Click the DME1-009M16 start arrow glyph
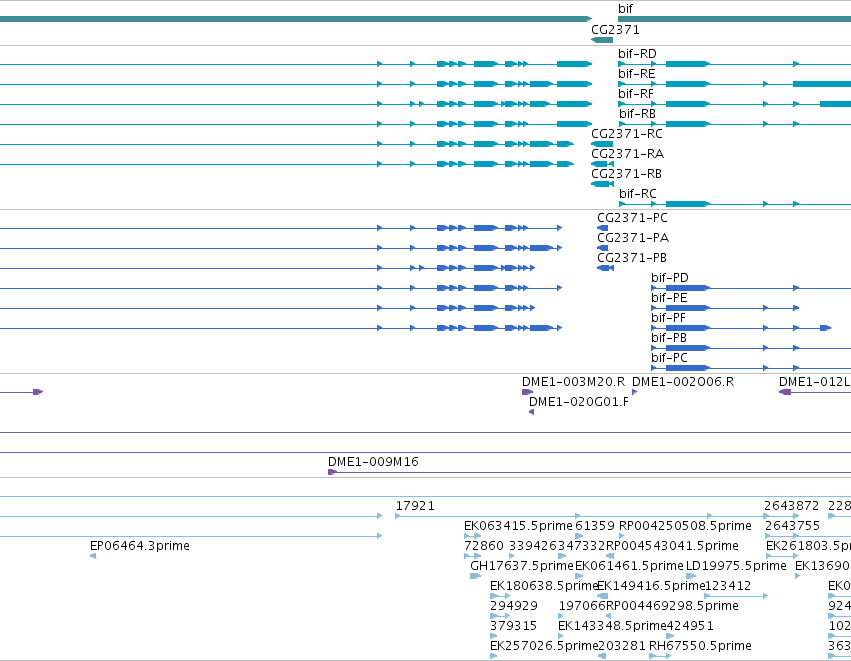 coord(333,472)
